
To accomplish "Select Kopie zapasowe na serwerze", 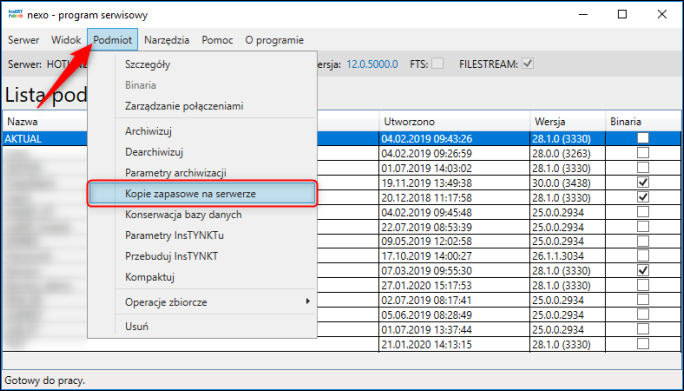I will (x=202, y=194).
